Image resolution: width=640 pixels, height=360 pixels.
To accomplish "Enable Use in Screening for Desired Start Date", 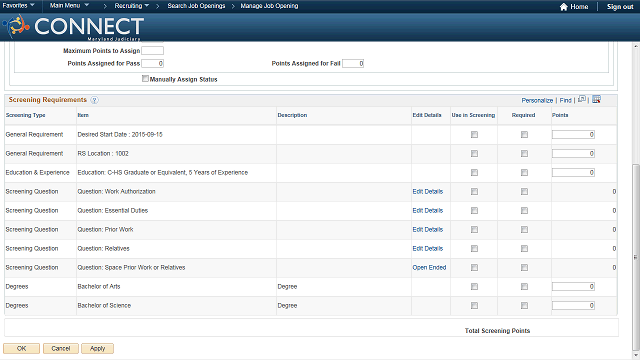I will (x=474, y=135).
